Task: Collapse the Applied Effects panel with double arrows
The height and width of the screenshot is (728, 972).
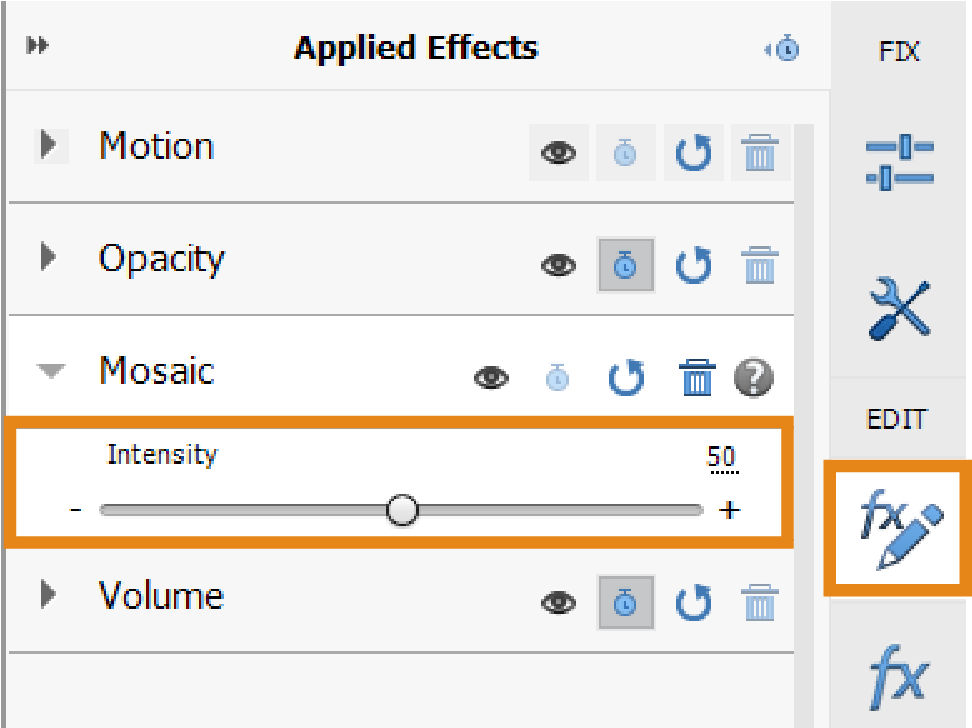Action: [37, 47]
